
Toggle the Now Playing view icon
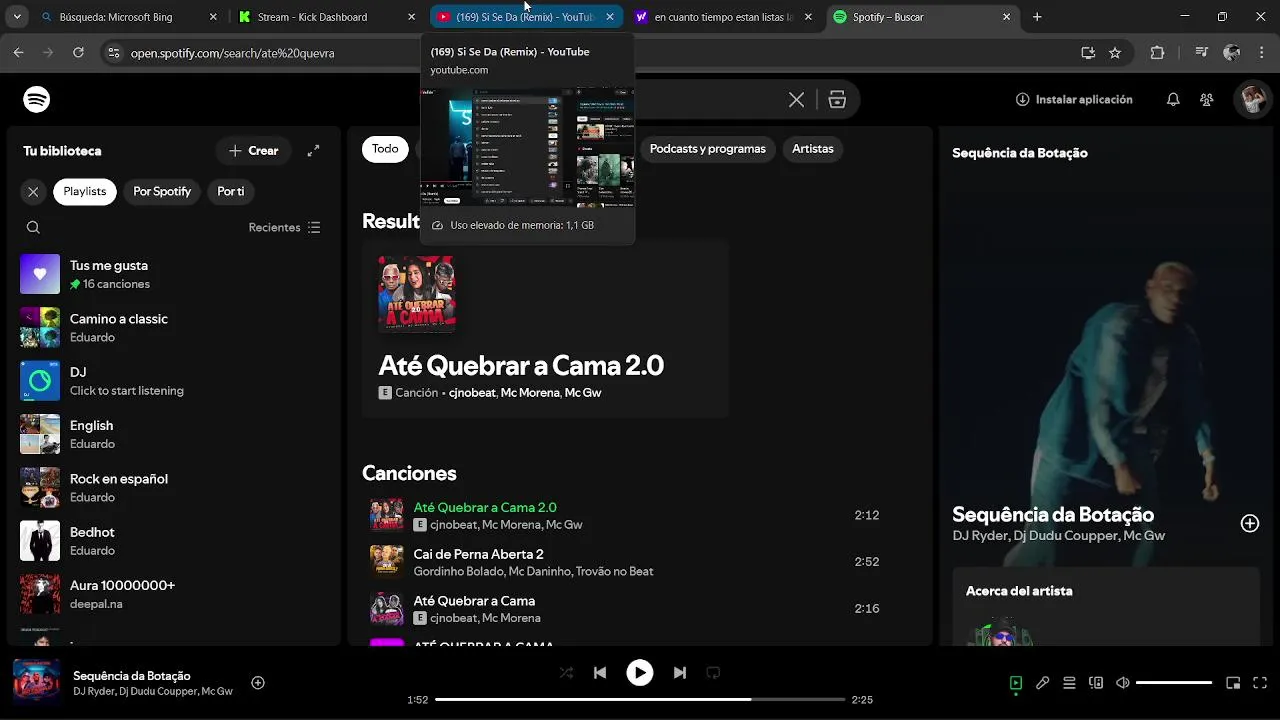tap(1015, 683)
